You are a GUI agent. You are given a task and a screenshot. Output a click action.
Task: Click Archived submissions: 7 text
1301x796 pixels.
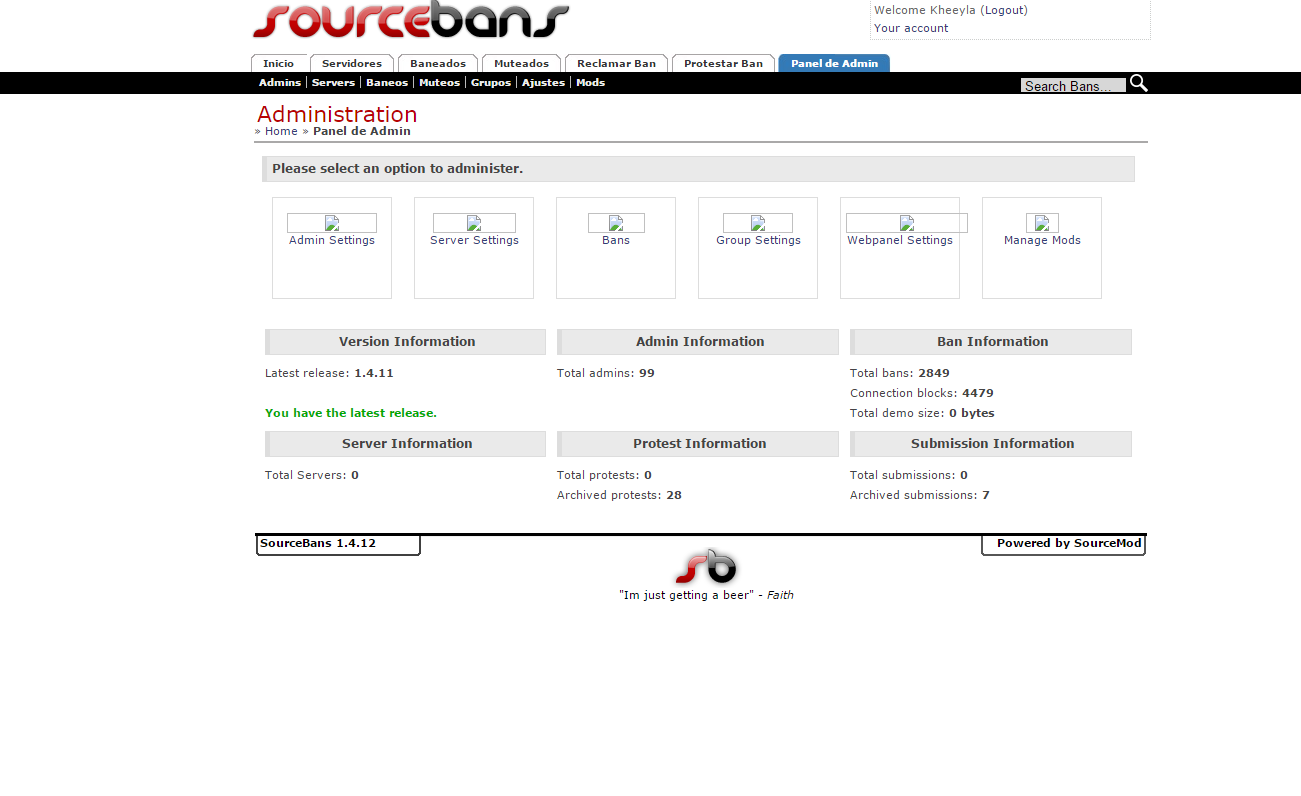click(920, 495)
